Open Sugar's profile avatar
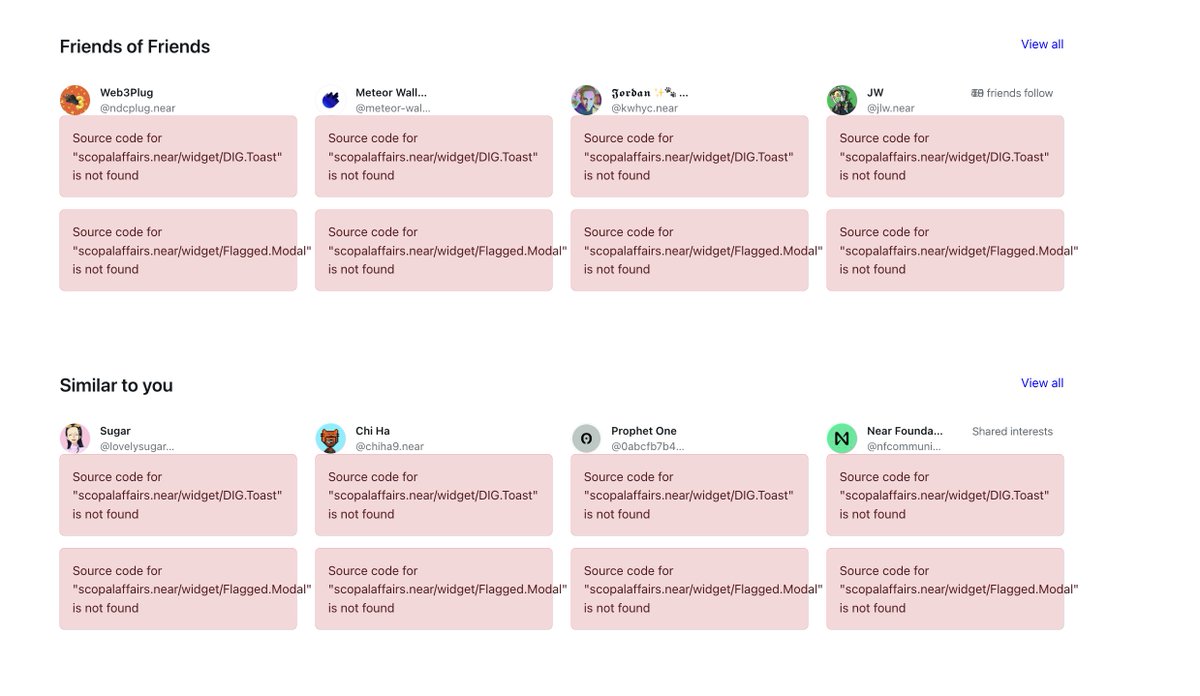This screenshot has width=1200, height=696. 75,438
